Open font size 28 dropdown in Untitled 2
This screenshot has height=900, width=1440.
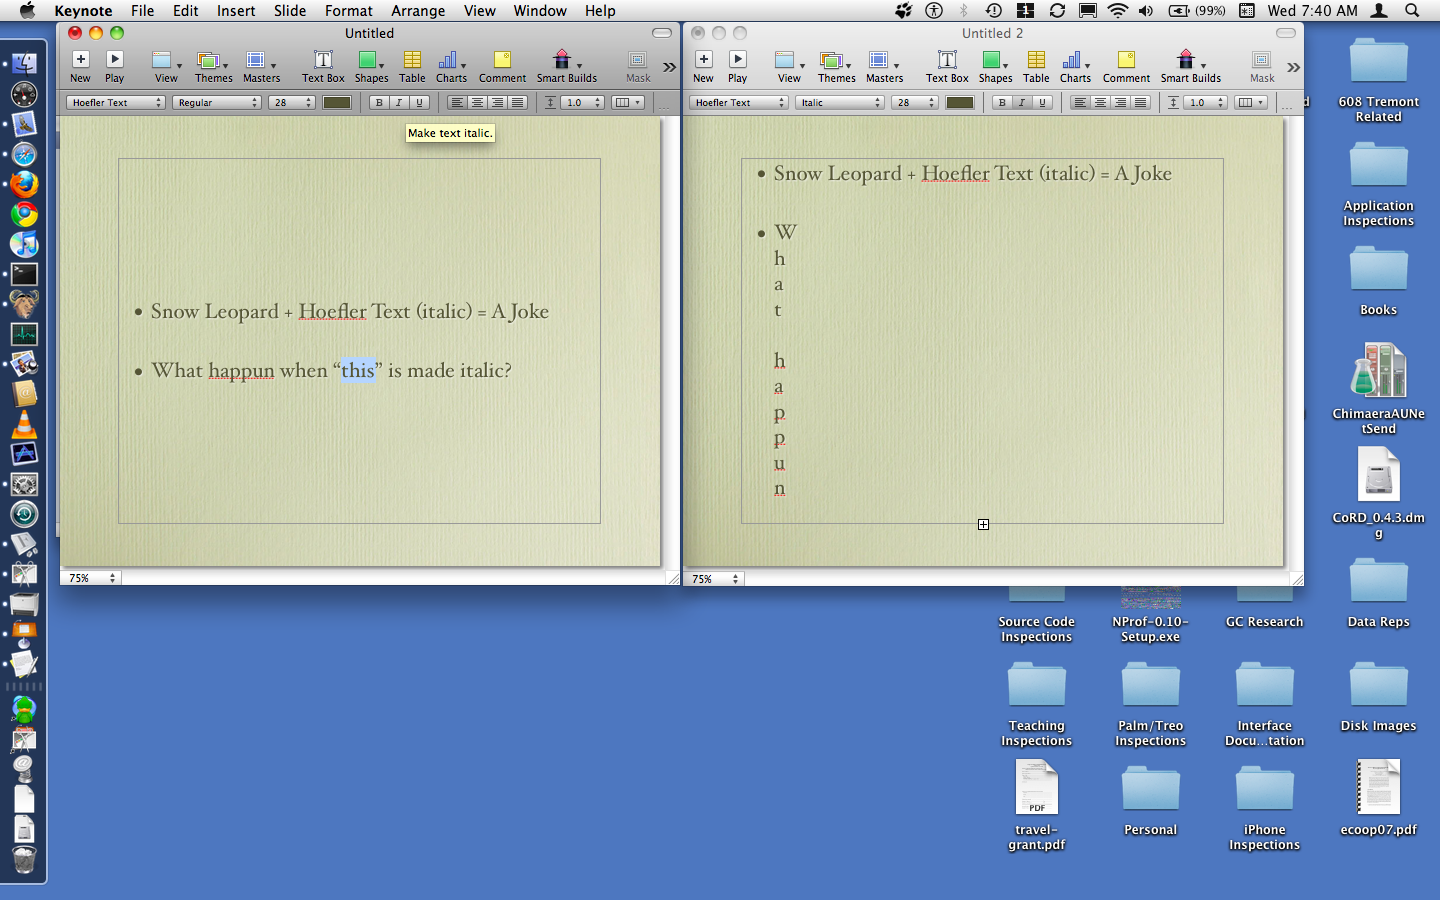pos(915,102)
